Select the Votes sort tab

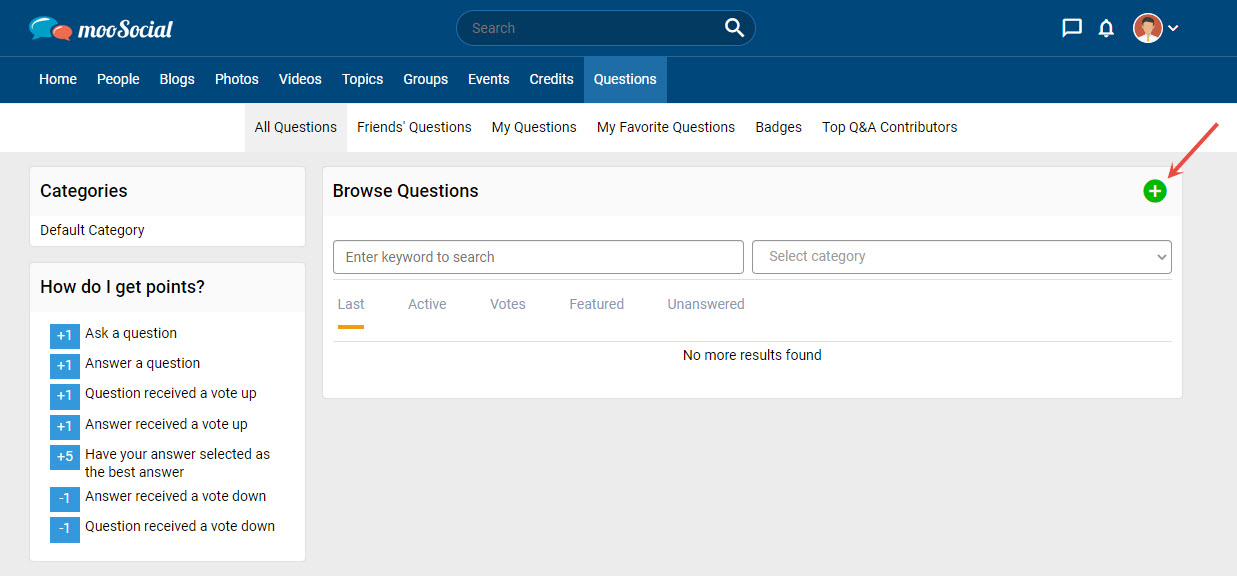click(x=508, y=304)
